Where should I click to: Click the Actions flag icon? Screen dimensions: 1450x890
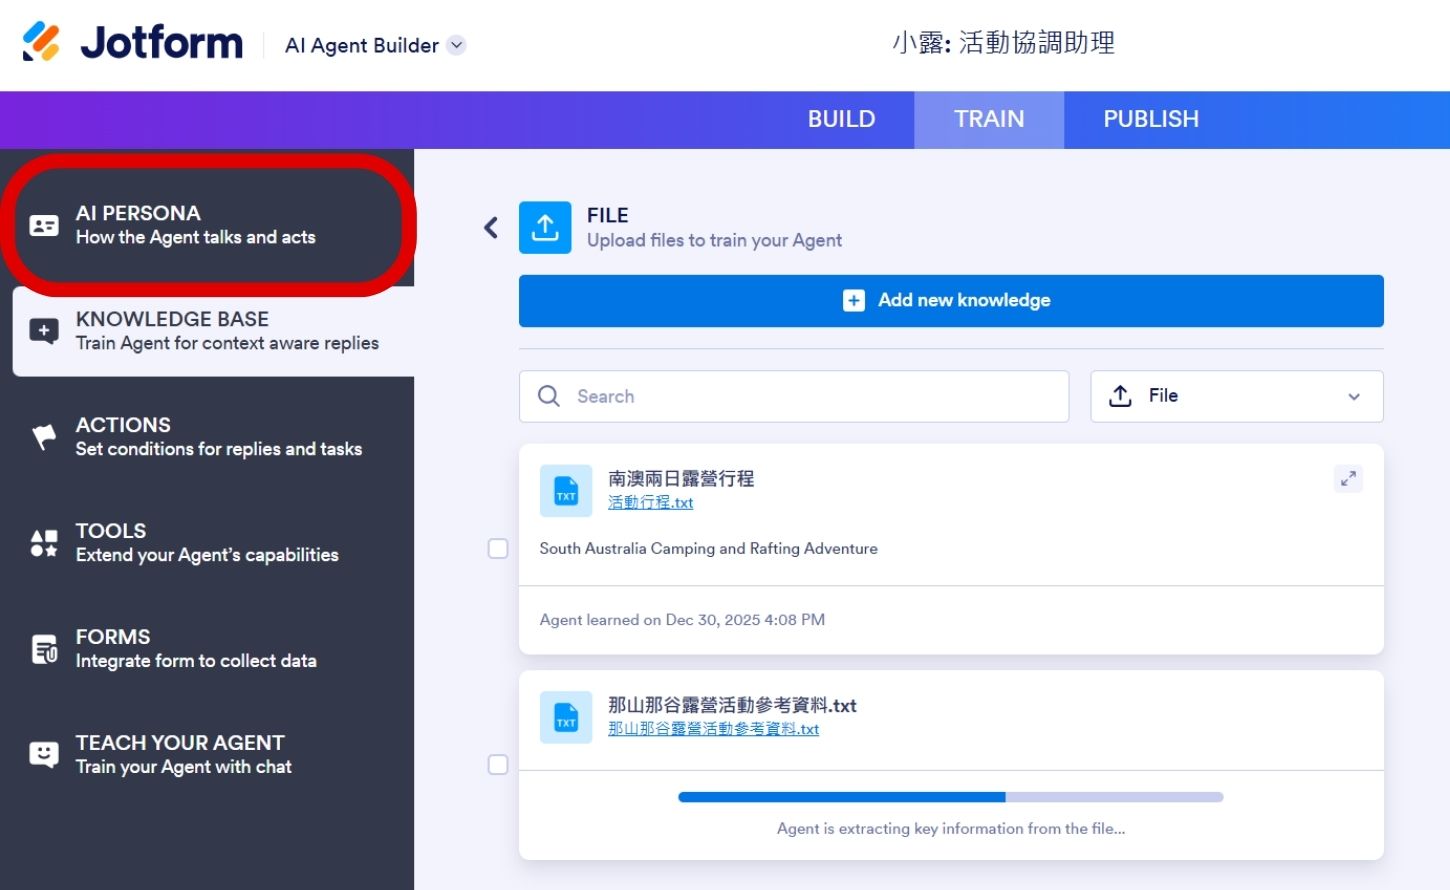[x=44, y=436]
